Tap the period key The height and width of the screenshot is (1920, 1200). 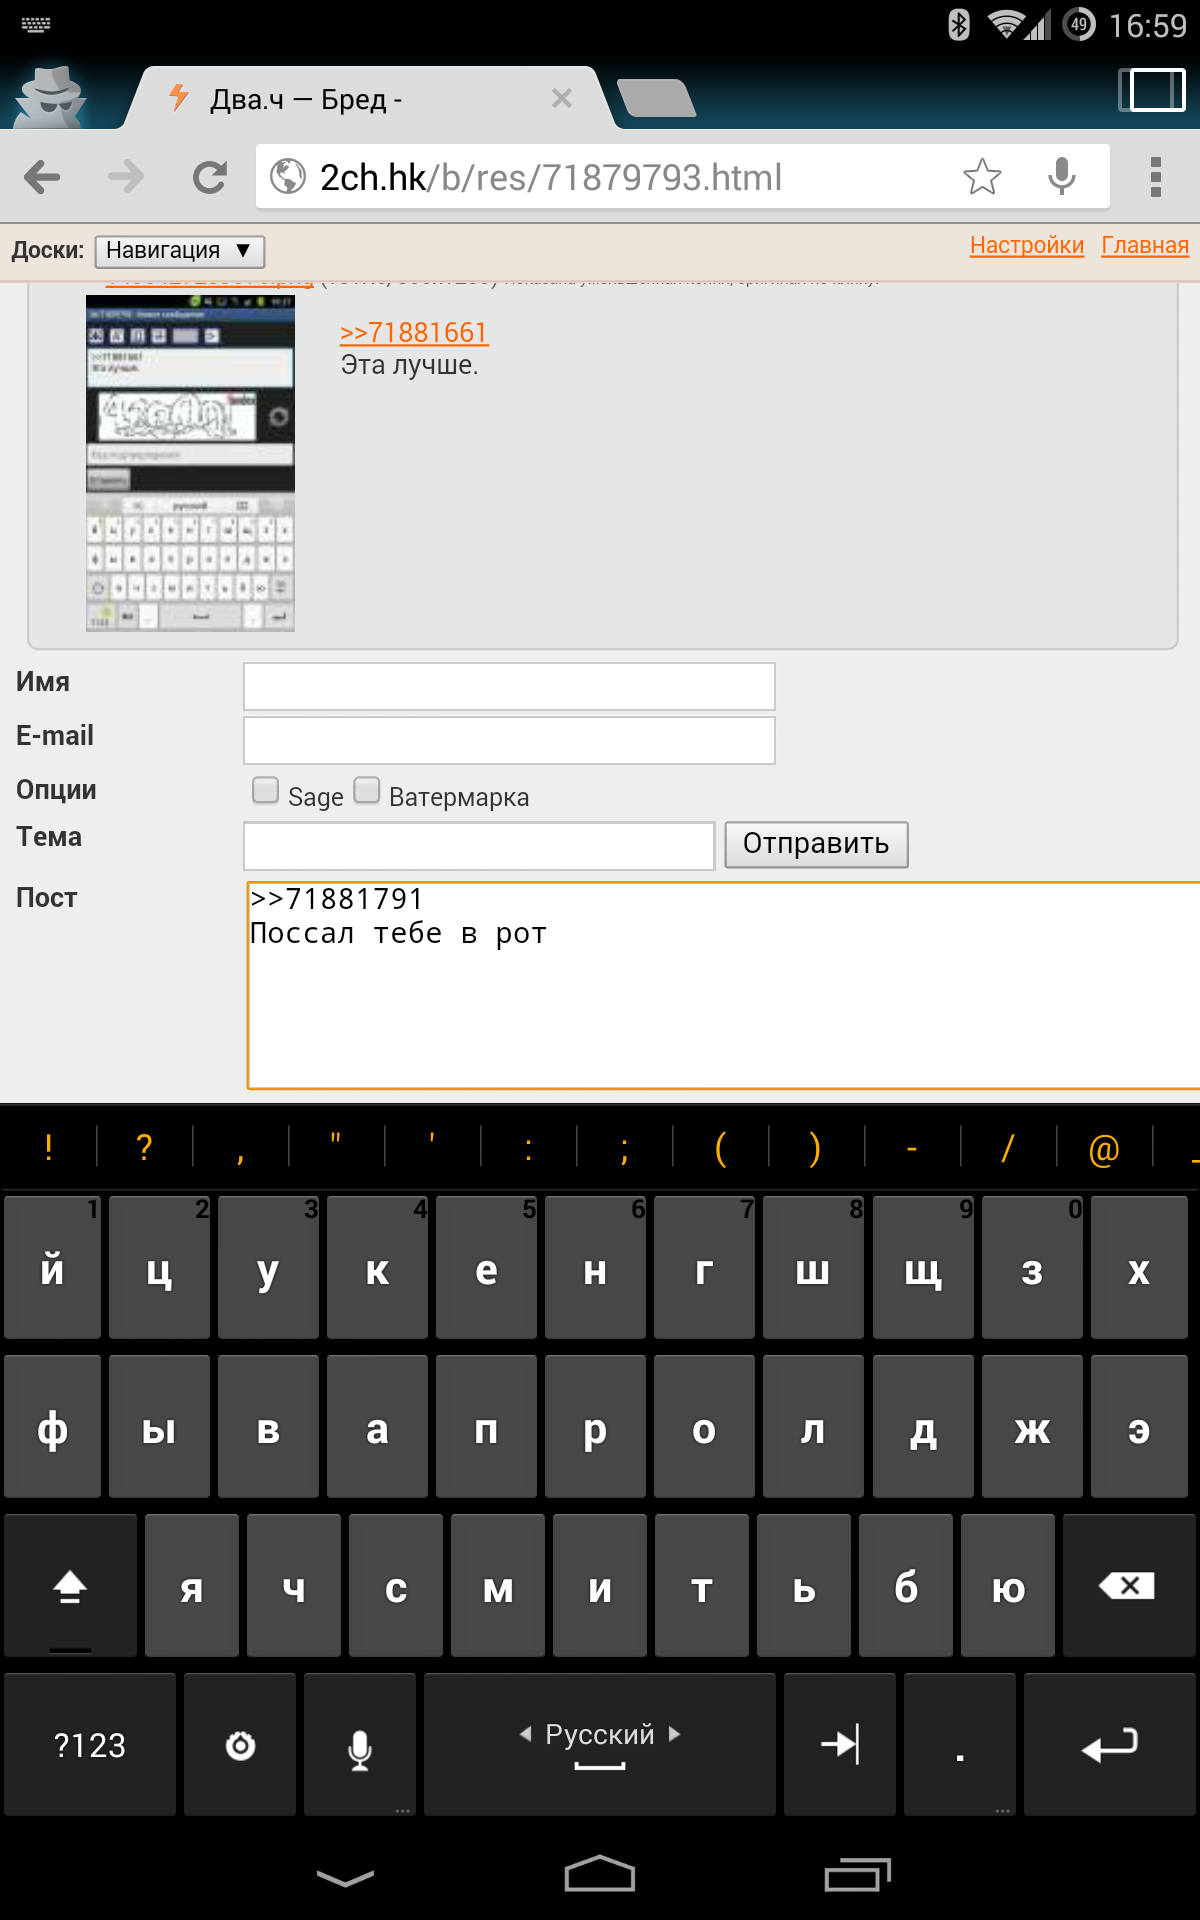pyautogui.click(x=960, y=1745)
